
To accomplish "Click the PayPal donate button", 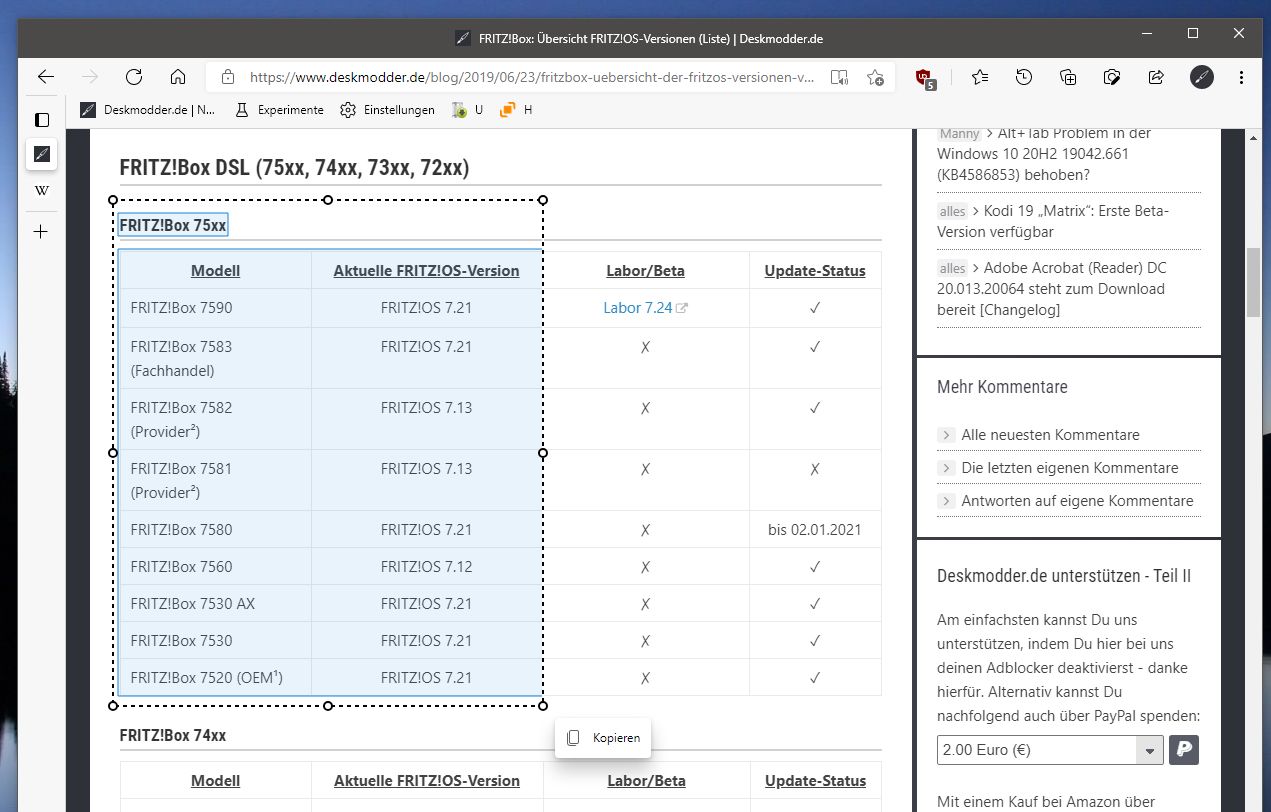I will (1184, 750).
